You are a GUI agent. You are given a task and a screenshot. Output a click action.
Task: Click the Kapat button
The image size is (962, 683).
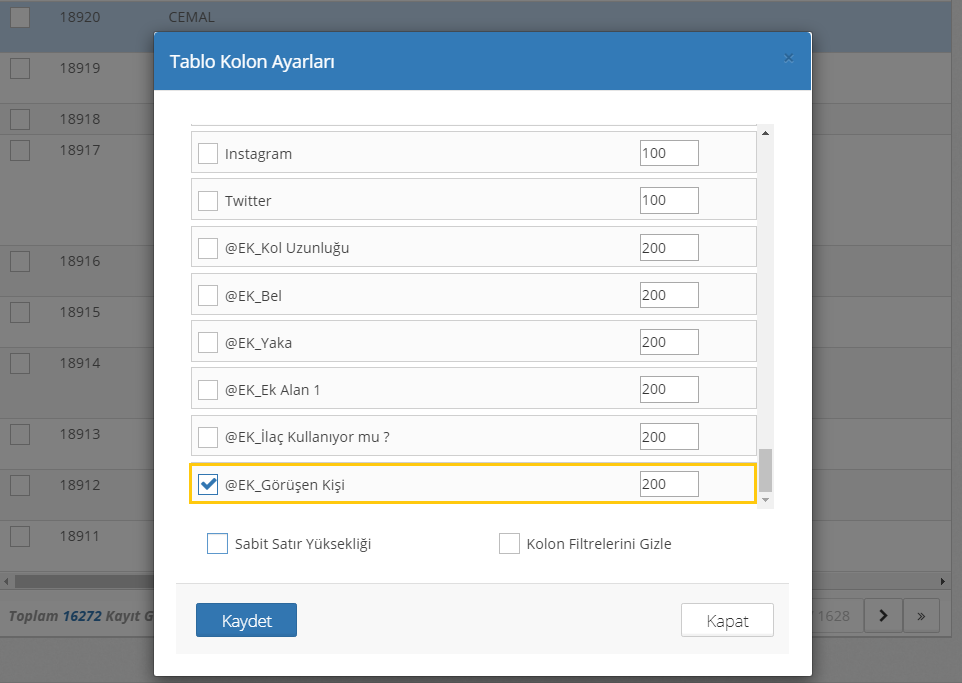727,620
